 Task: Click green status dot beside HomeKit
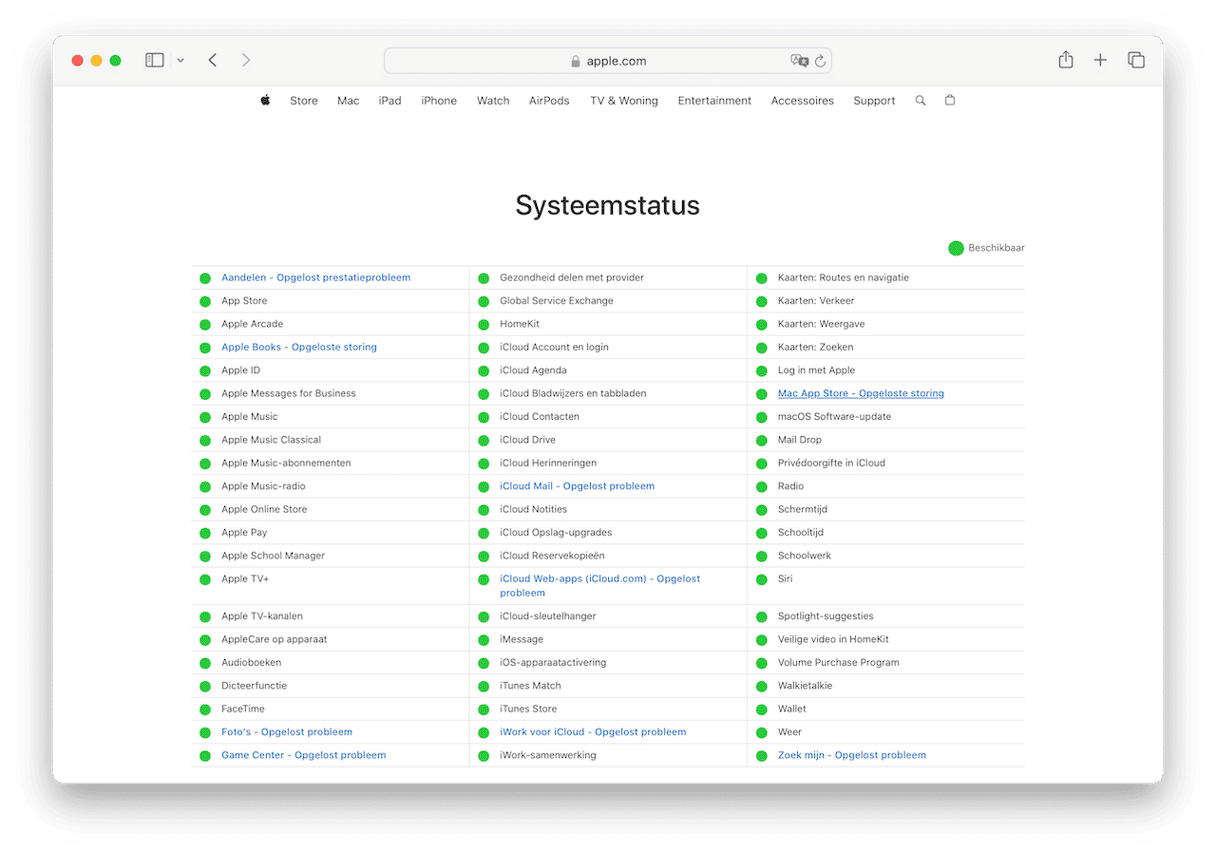tap(483, 324)
